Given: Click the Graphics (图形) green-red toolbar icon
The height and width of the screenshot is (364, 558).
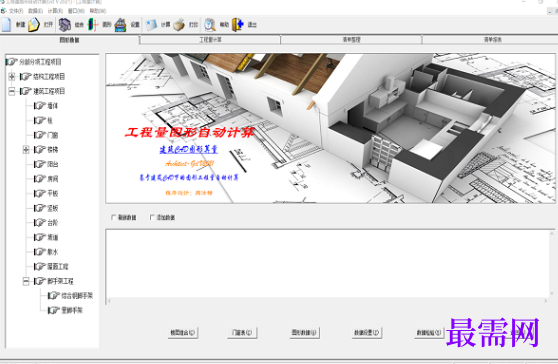Looking at the screenshot, I should pyautogui.click(x=93, y=25).
